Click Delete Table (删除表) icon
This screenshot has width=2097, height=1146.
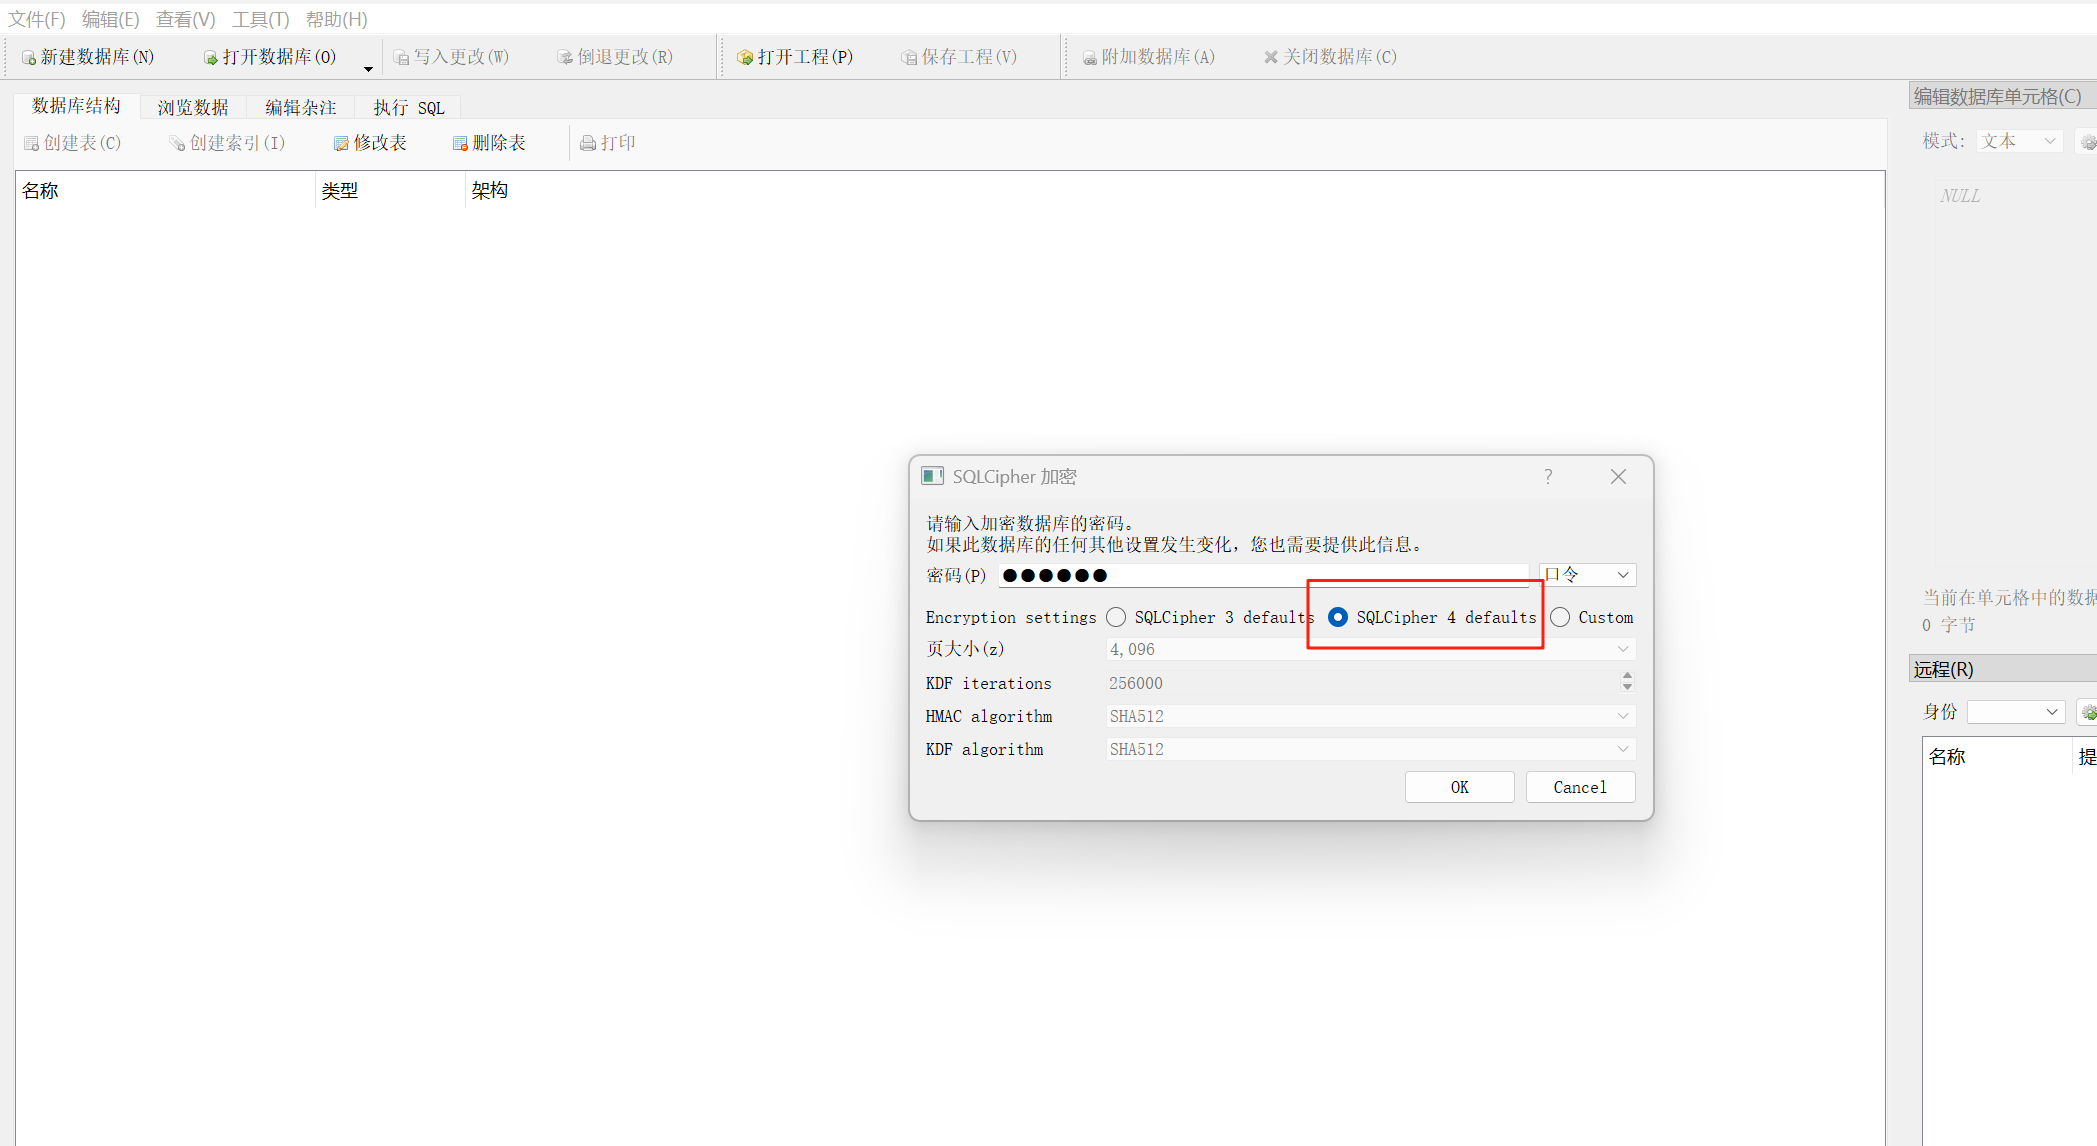coord(460,144)
